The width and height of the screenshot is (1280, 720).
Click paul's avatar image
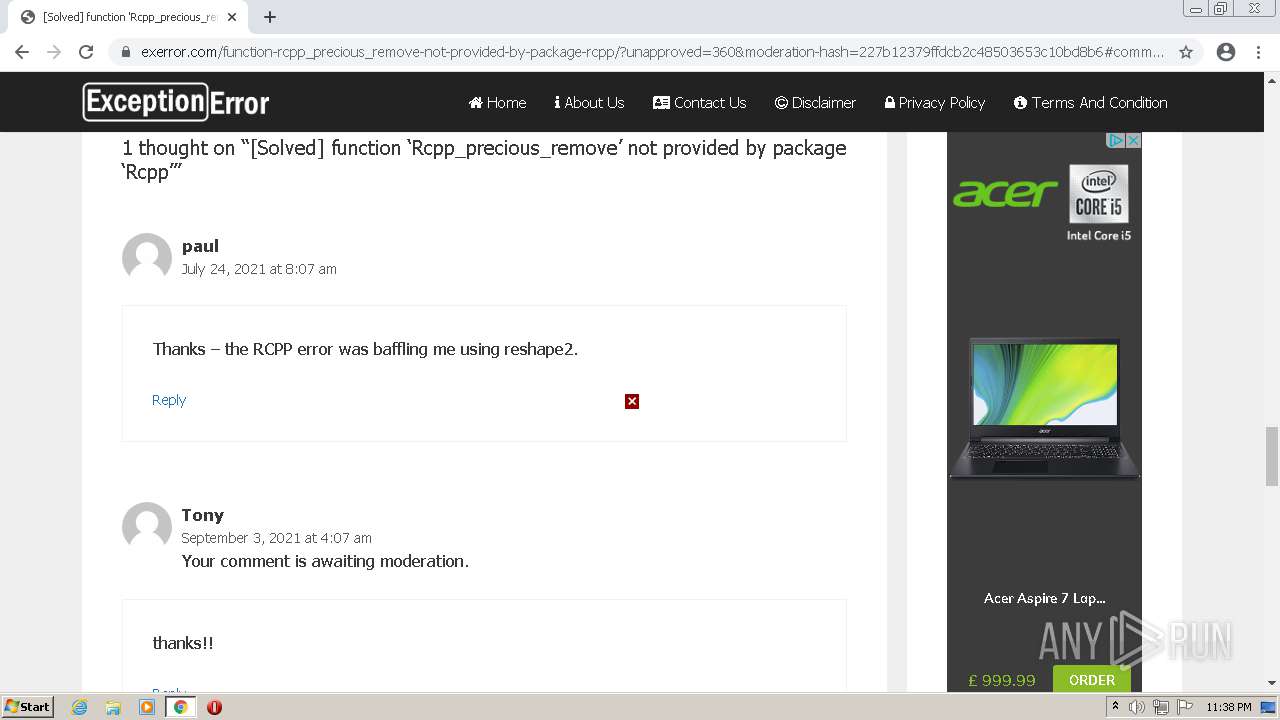tap(147, 258)
